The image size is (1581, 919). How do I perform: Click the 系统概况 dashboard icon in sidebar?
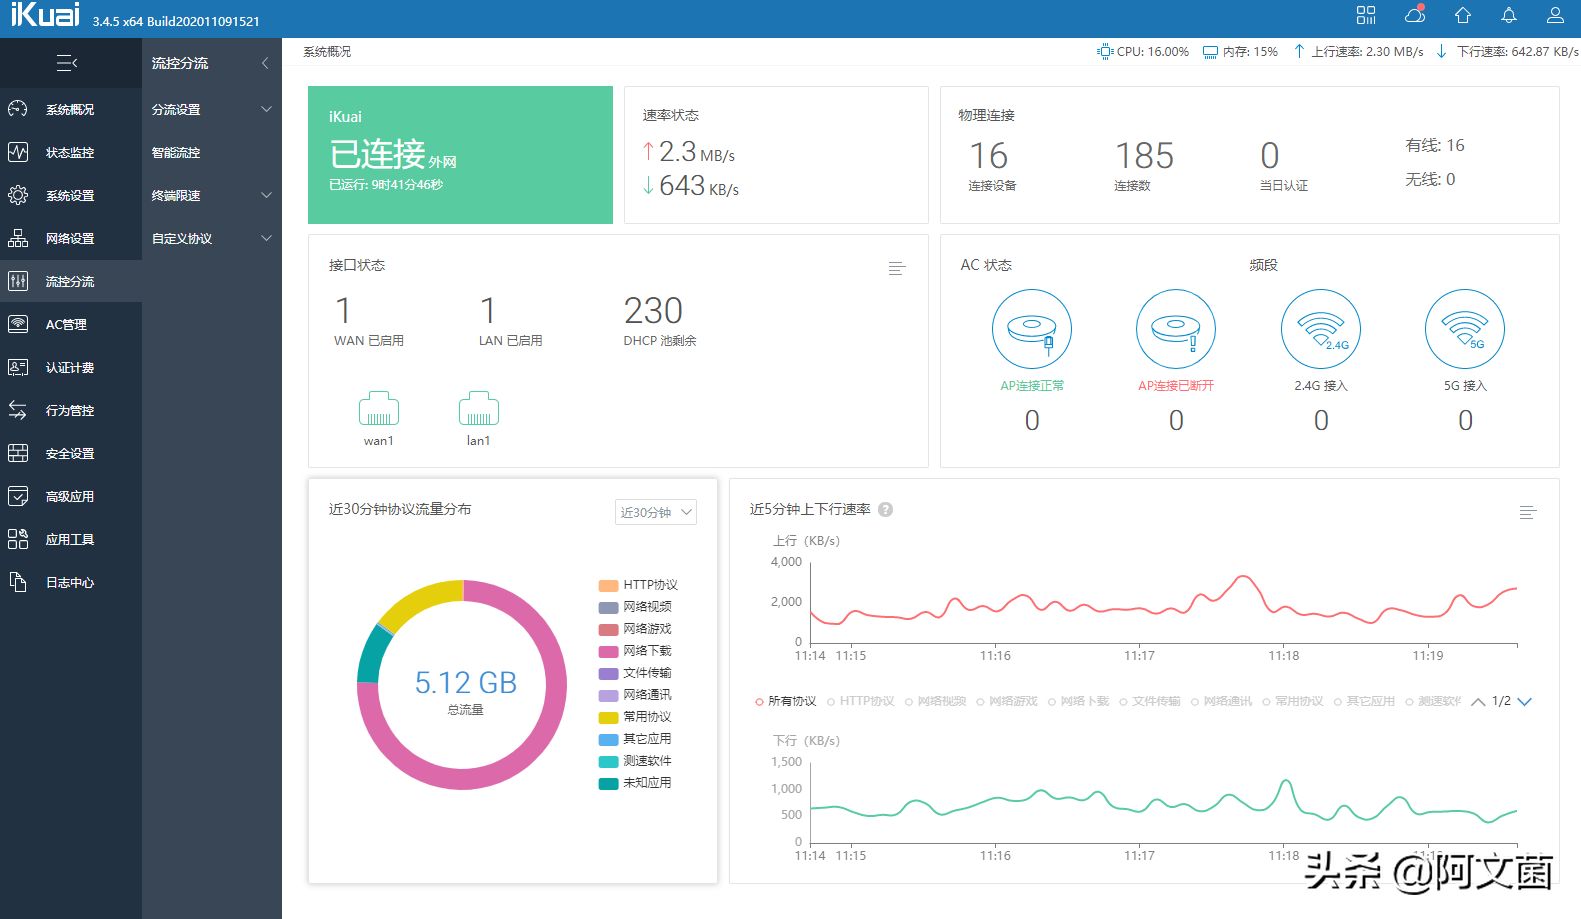[x=18, y=109]
